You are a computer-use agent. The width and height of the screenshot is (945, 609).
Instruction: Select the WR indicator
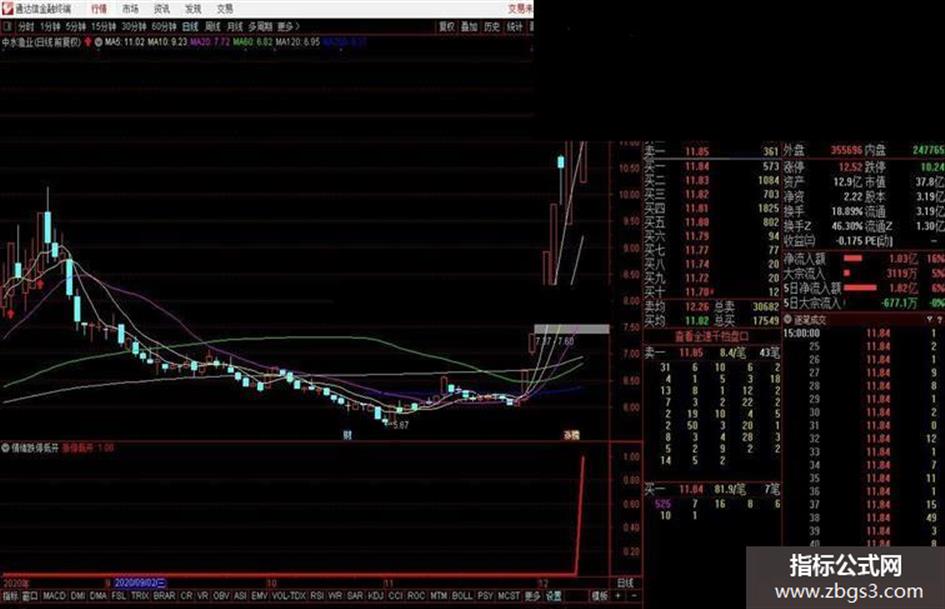[x=335, y=596]
